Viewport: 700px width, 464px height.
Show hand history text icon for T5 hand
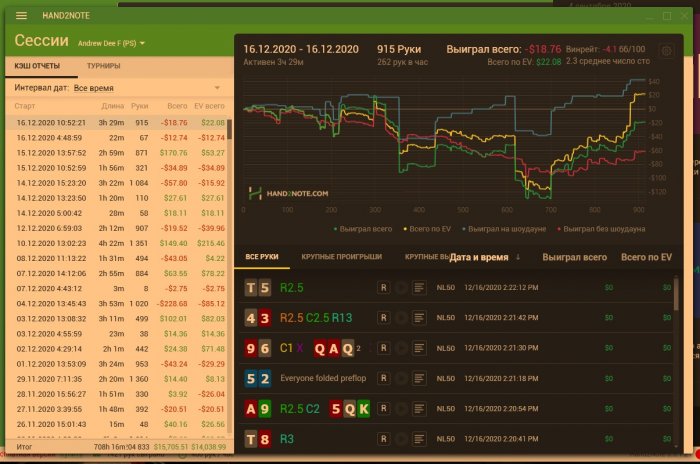(x=419, y=288)
